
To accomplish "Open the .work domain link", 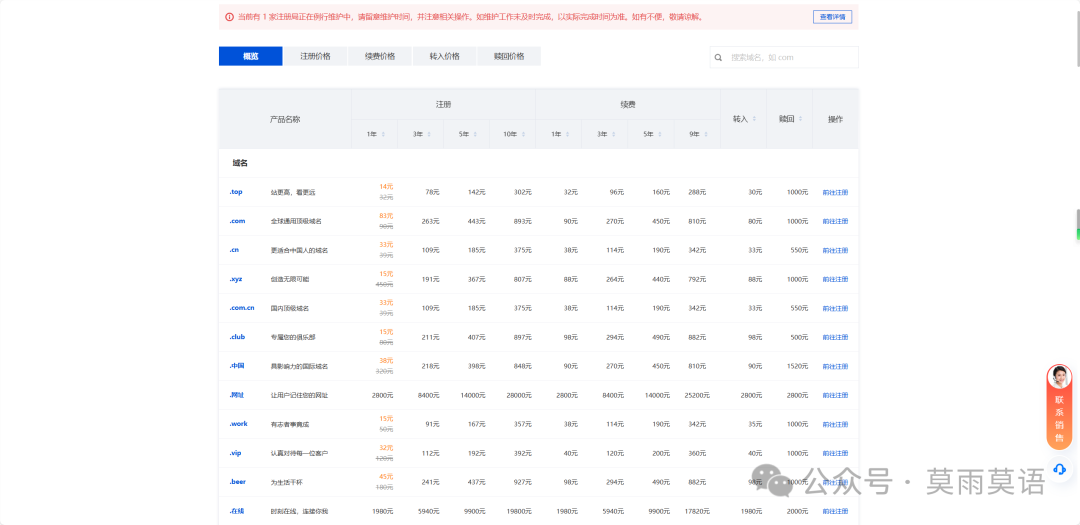I will 238,424.
